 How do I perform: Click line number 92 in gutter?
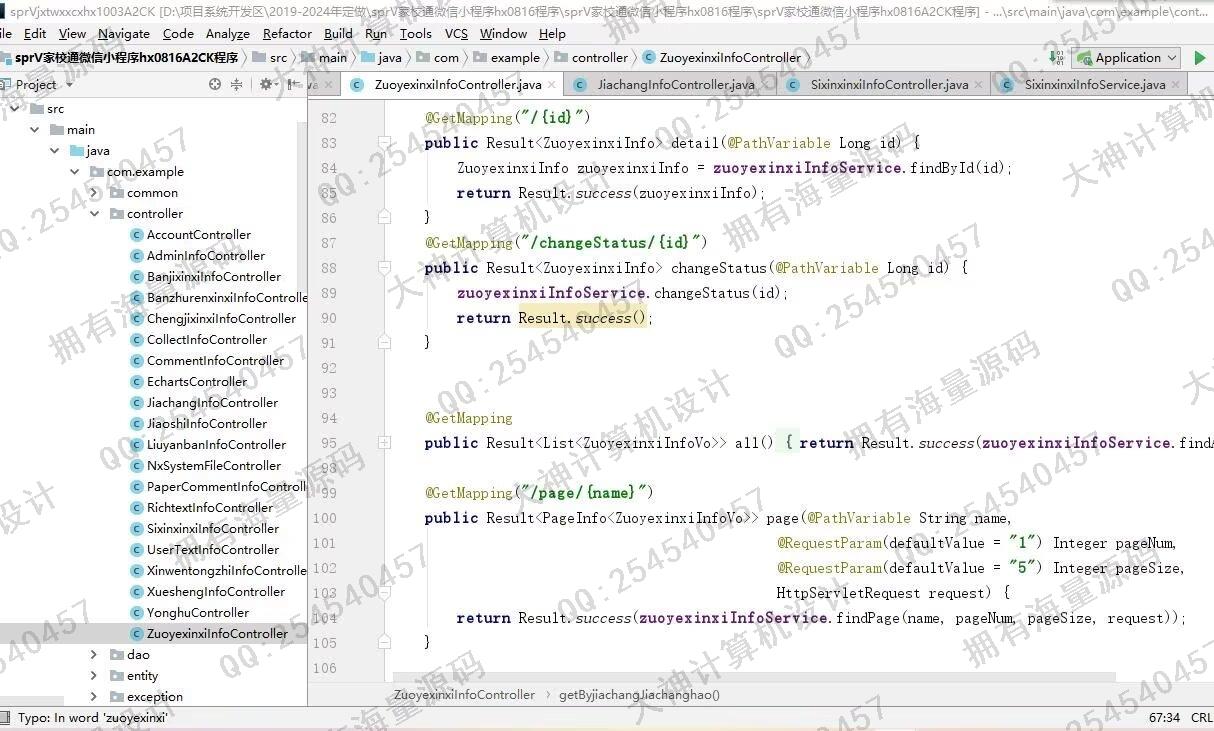click(x=329, y=368)
